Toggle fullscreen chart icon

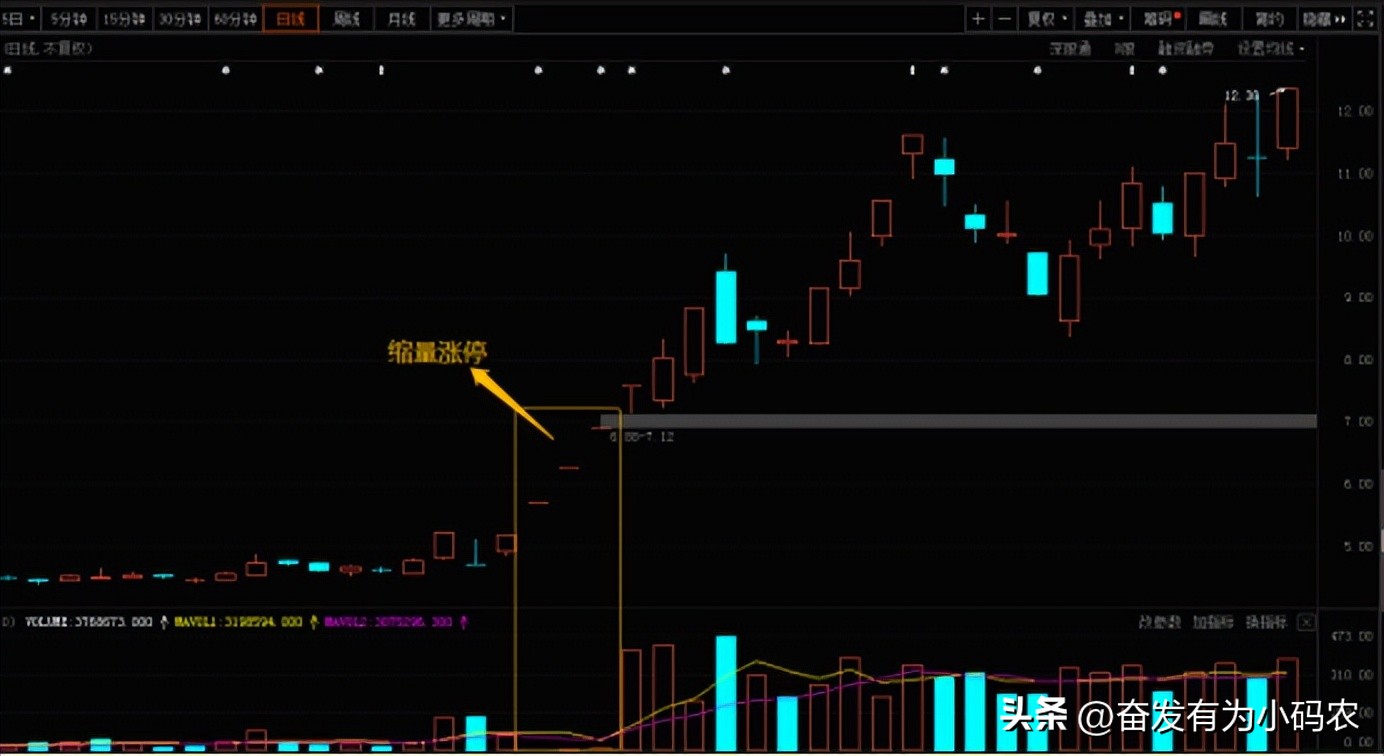tap(1366, 18)
